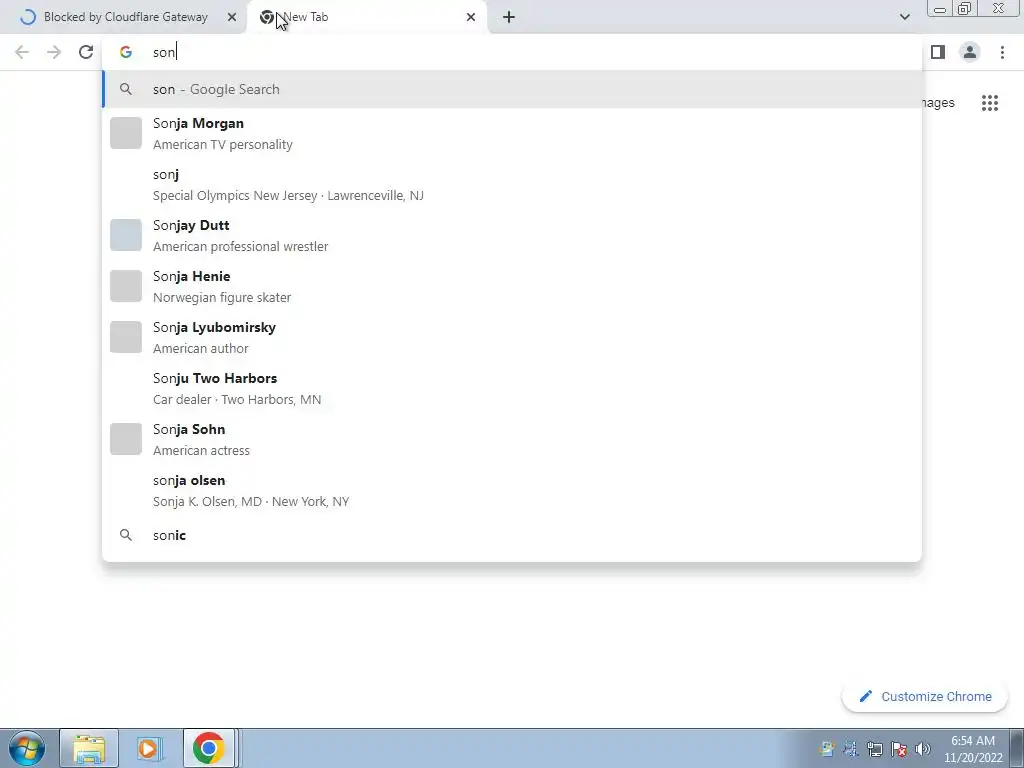Focus the address bar containing 'son'
The image size is (1024, 768).
click(512, 52)
